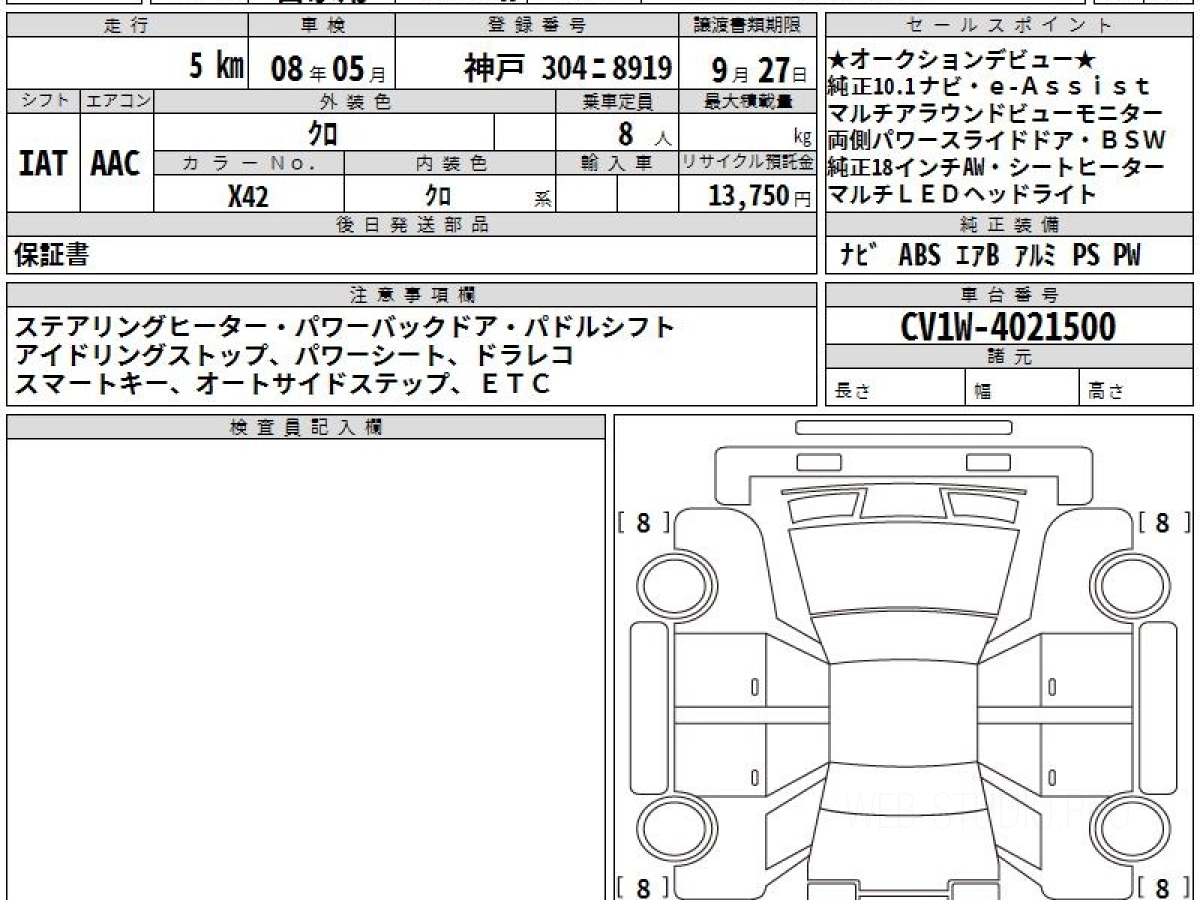Select the 長さ dimension cell
The image size is (1200, 900).
(895, 388)
